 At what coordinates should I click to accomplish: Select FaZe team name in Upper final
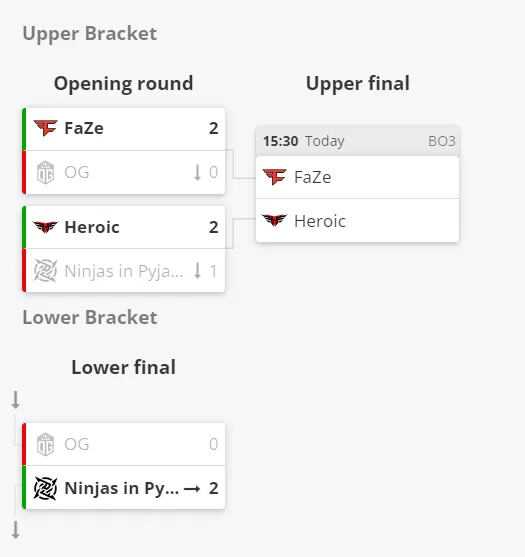313,177
